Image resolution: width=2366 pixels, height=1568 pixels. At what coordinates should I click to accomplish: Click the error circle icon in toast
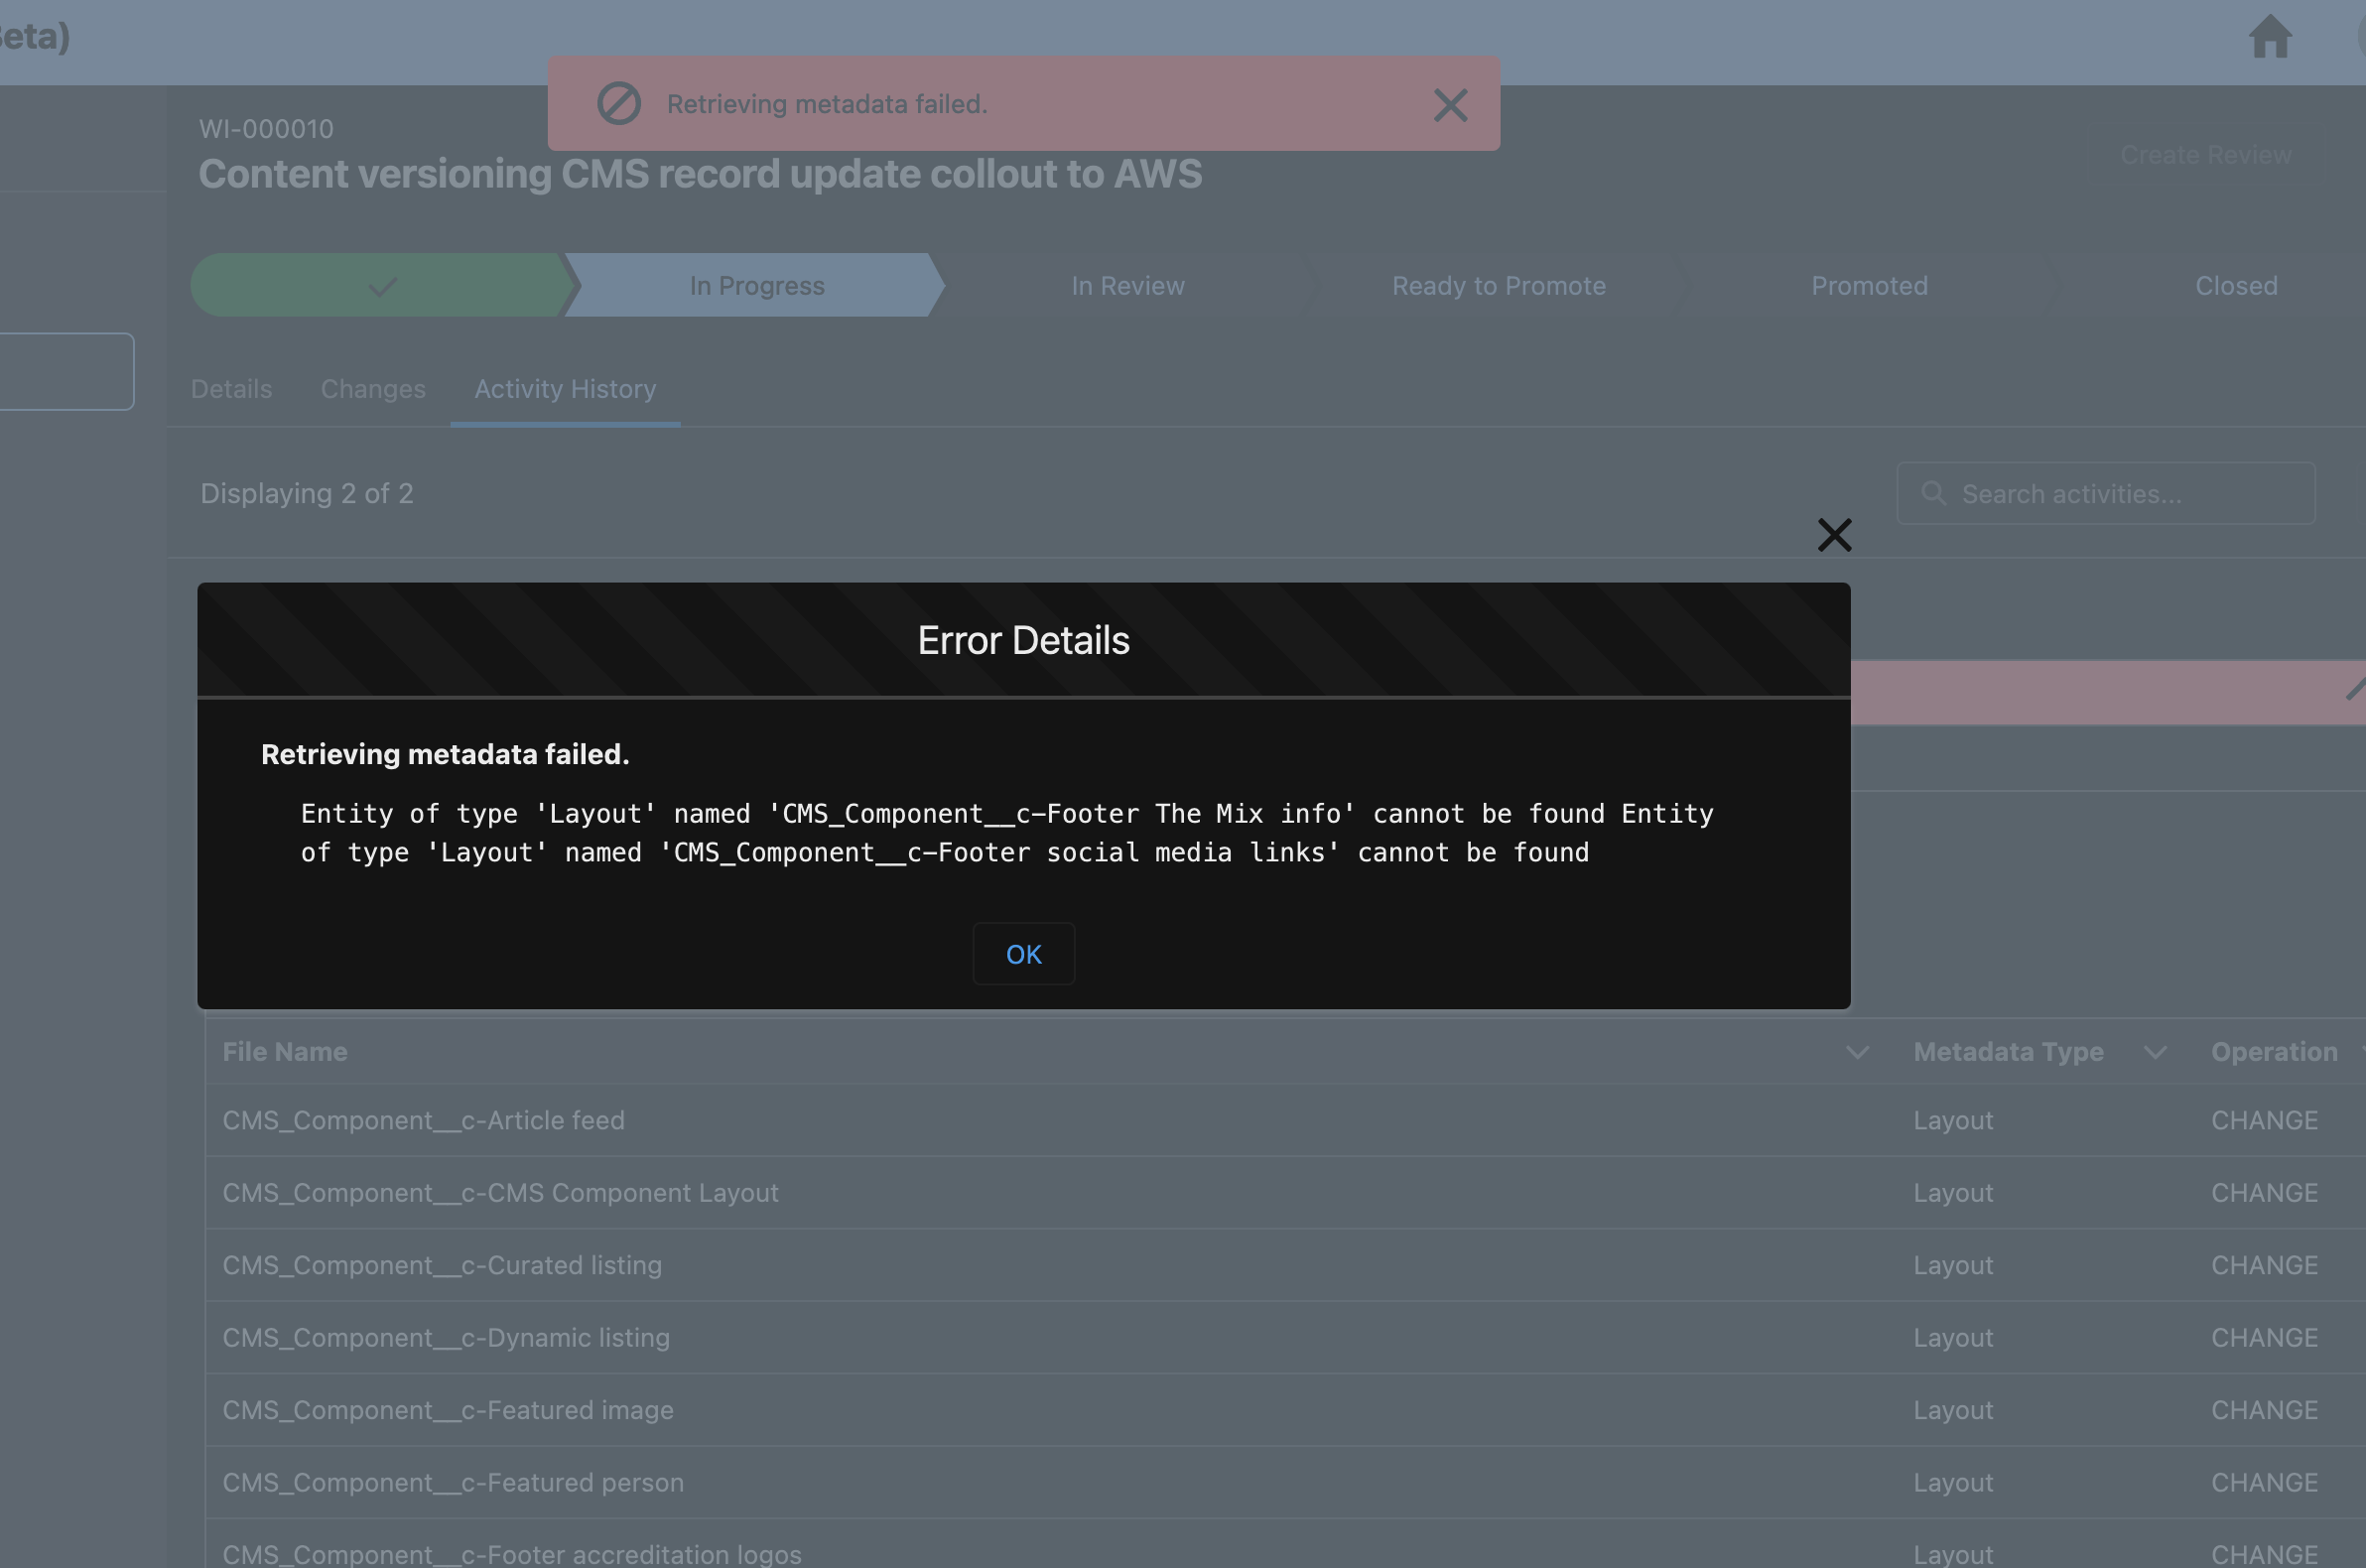(x=618, y=104)
